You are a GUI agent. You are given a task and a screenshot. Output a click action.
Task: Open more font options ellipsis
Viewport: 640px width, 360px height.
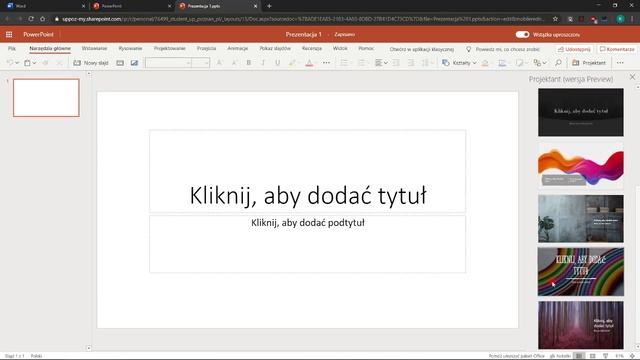click(x=326, y=63)
